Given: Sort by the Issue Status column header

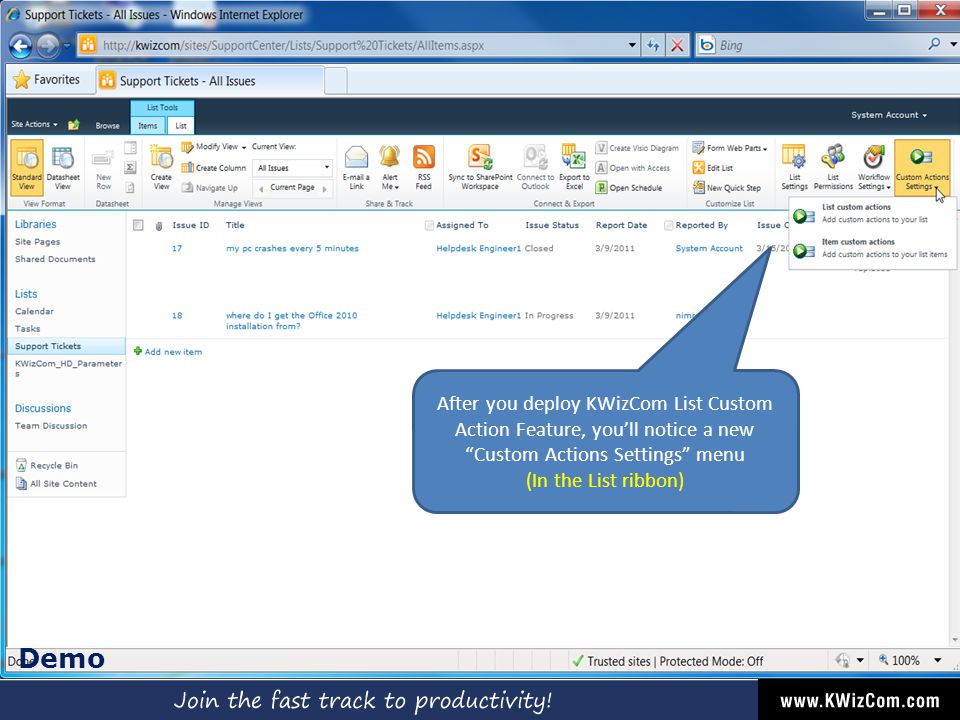Looking at the screenshot, I should pos(552,225).
